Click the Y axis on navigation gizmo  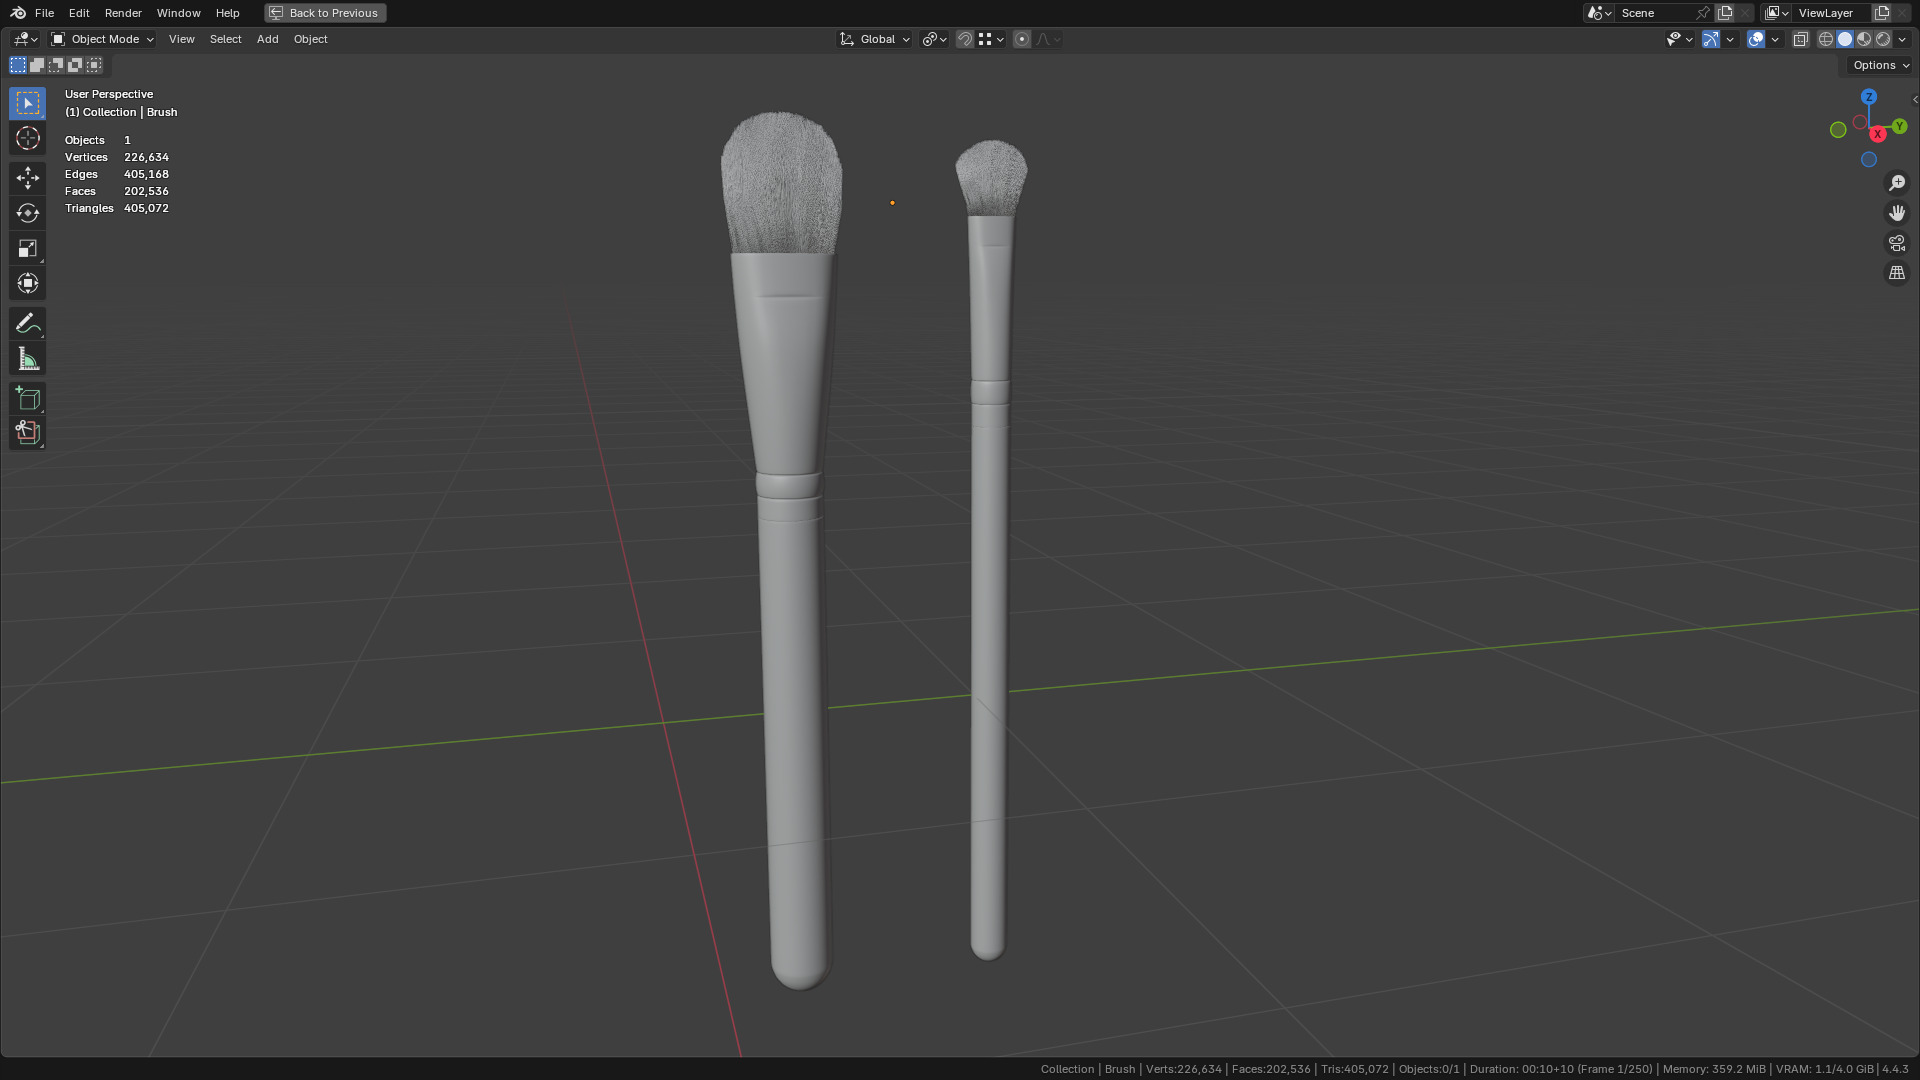(x=1899, y=126)
